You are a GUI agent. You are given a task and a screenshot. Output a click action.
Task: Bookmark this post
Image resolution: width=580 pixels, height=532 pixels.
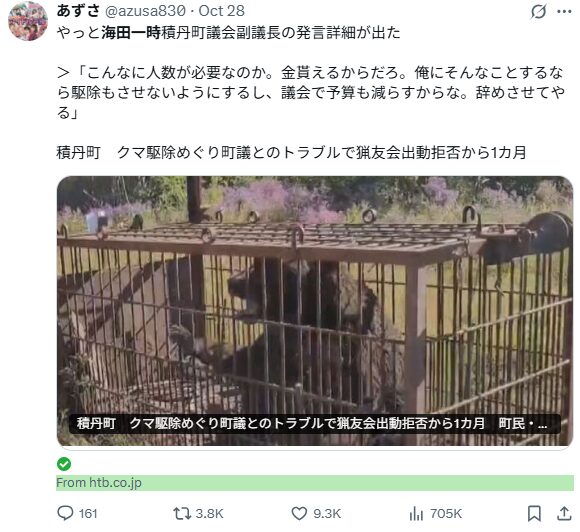tap(534, 514)
